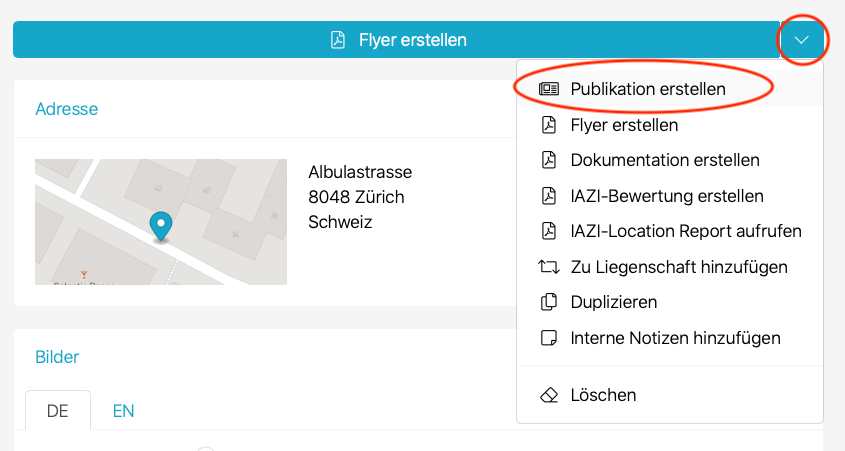Screen dimensions: 845x451
Task: Click the orange restaurant marker on the map
Action: tap(85, 274)
